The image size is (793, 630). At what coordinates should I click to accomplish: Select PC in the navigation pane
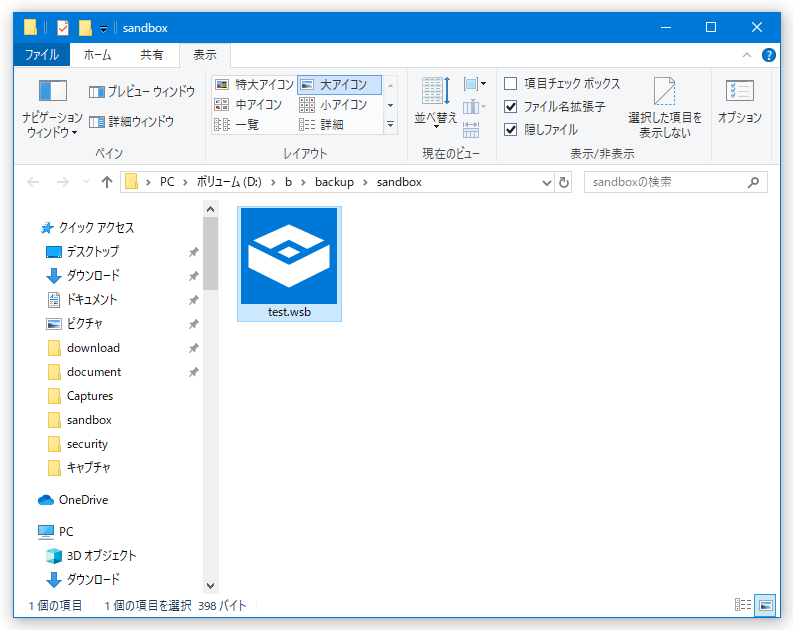[56, 532]
